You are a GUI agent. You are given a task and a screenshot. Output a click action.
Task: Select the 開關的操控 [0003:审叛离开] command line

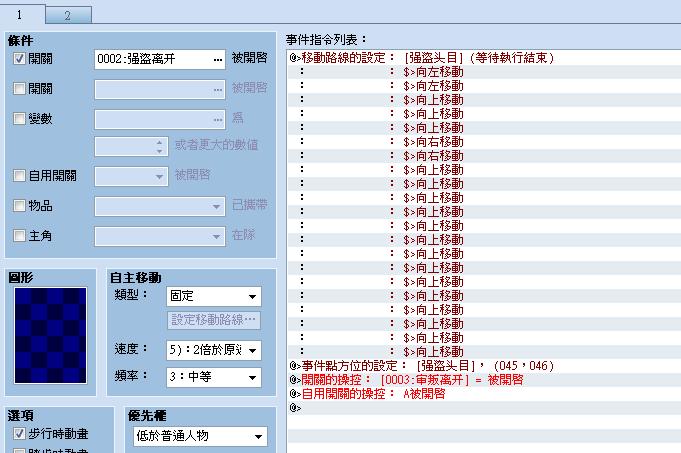484,380
